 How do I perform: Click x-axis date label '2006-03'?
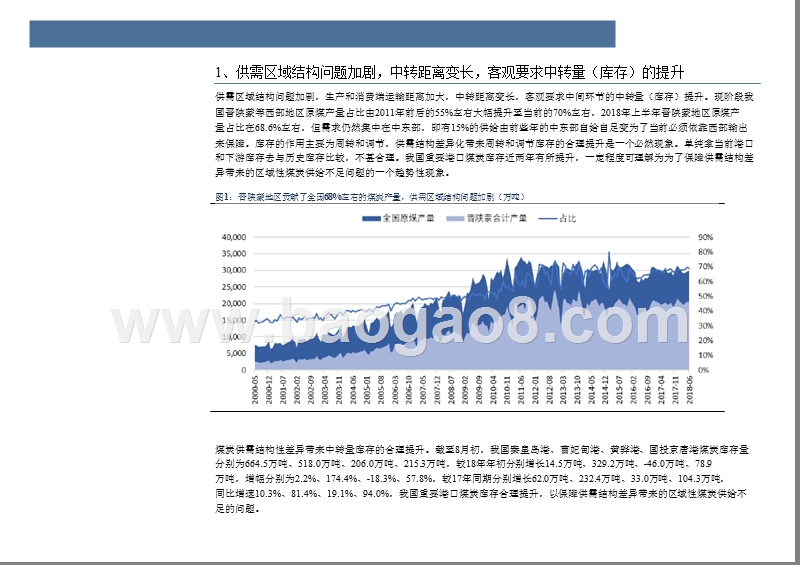[x=395, y=390]
